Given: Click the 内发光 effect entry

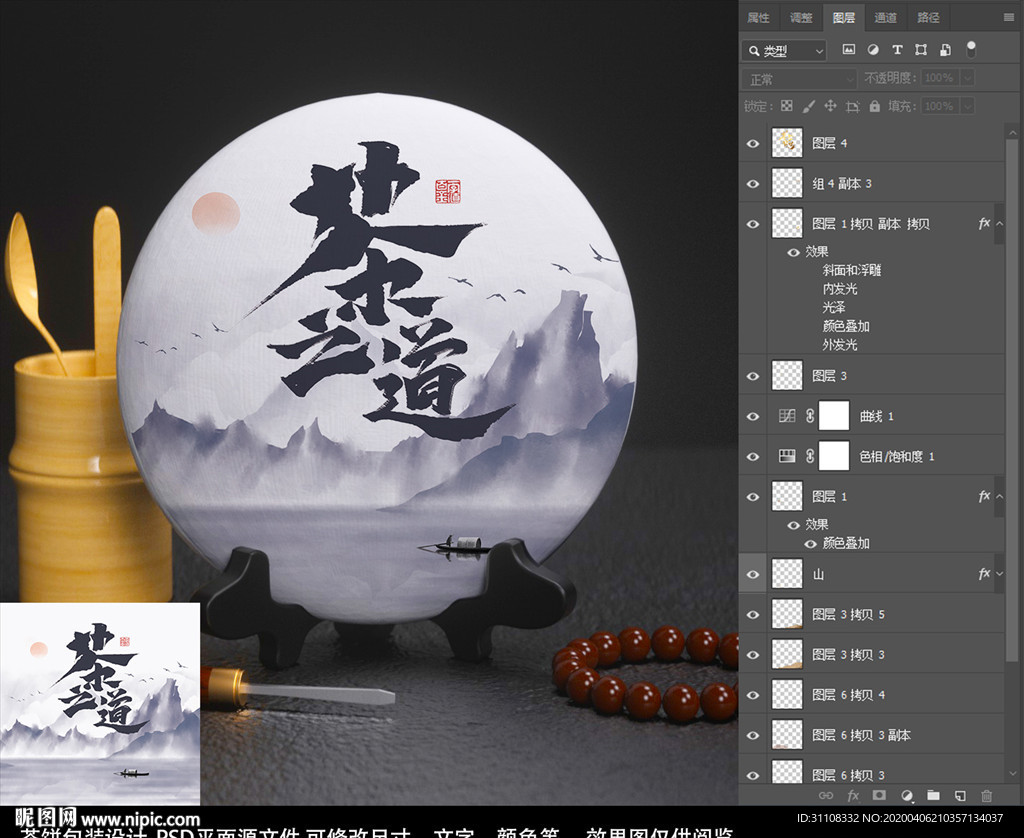Looking at the screenshot, I should click(840, 289).
